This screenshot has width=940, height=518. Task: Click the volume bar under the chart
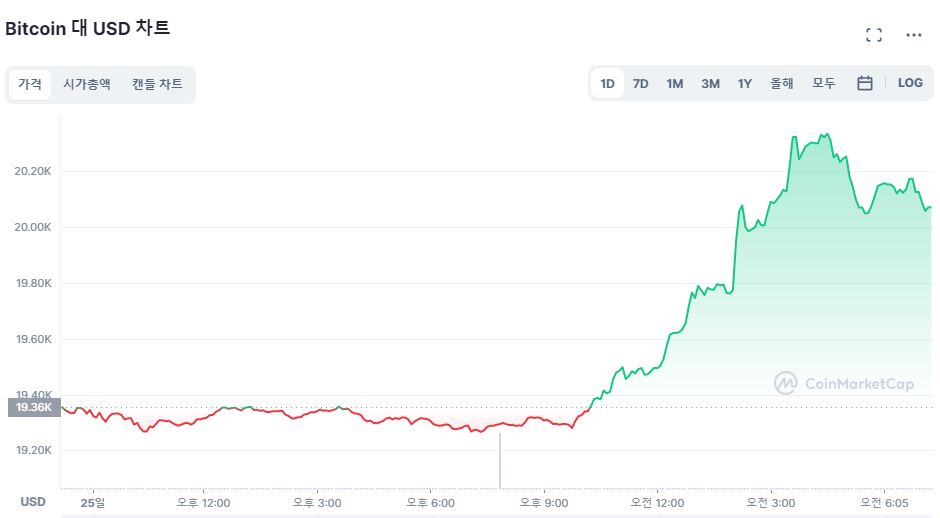coord(499,460)
